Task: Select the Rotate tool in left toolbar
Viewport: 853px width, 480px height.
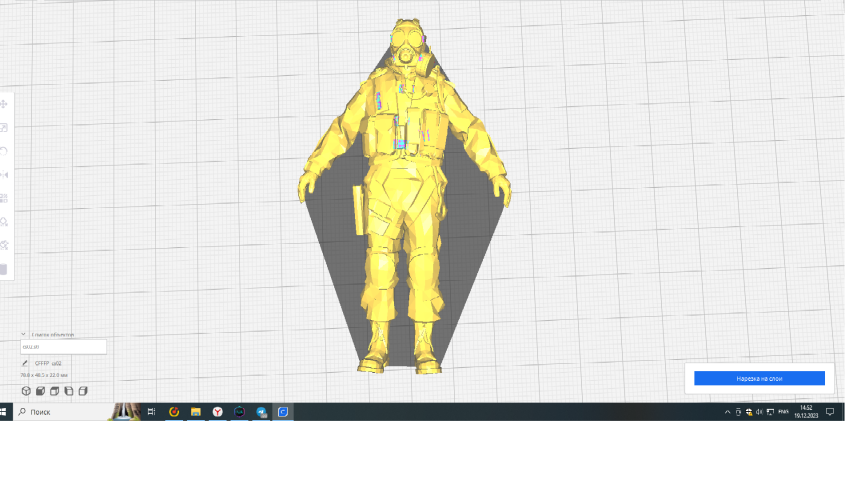Action: point(4,151)
